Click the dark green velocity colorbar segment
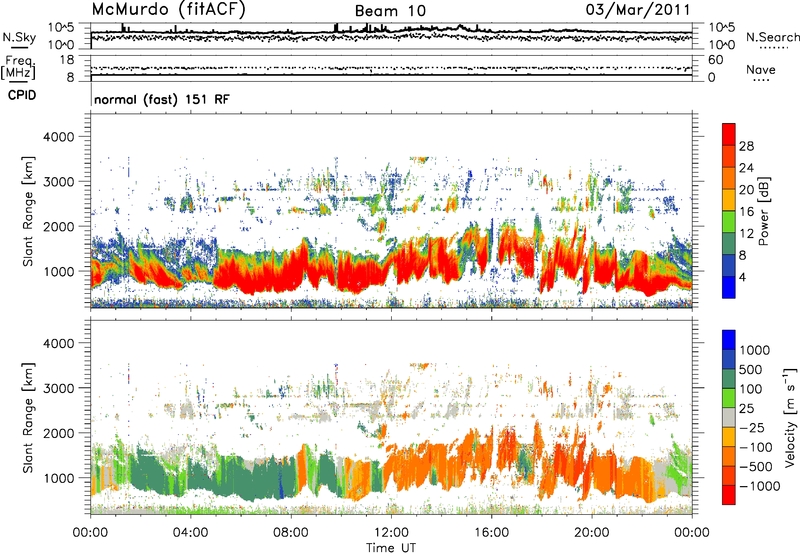This screenshot has height=554, width=800. (x=729, y=379)
